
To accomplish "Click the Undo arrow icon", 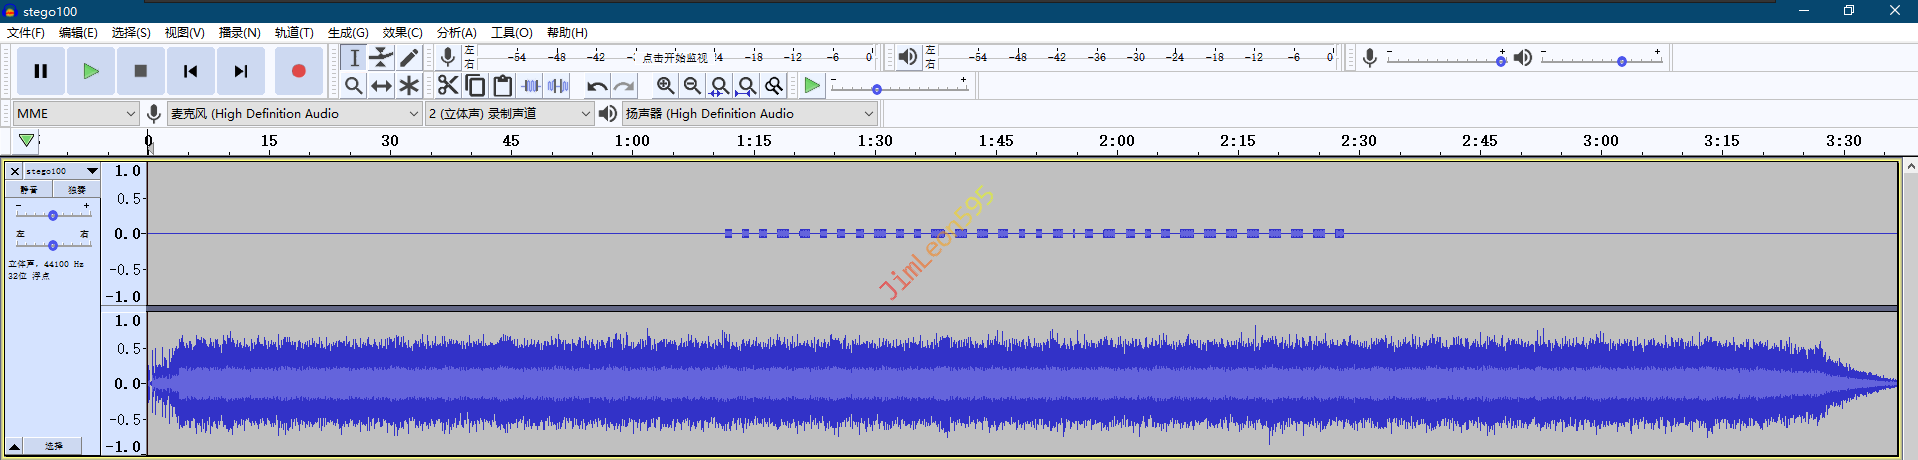I will point(597,86).
